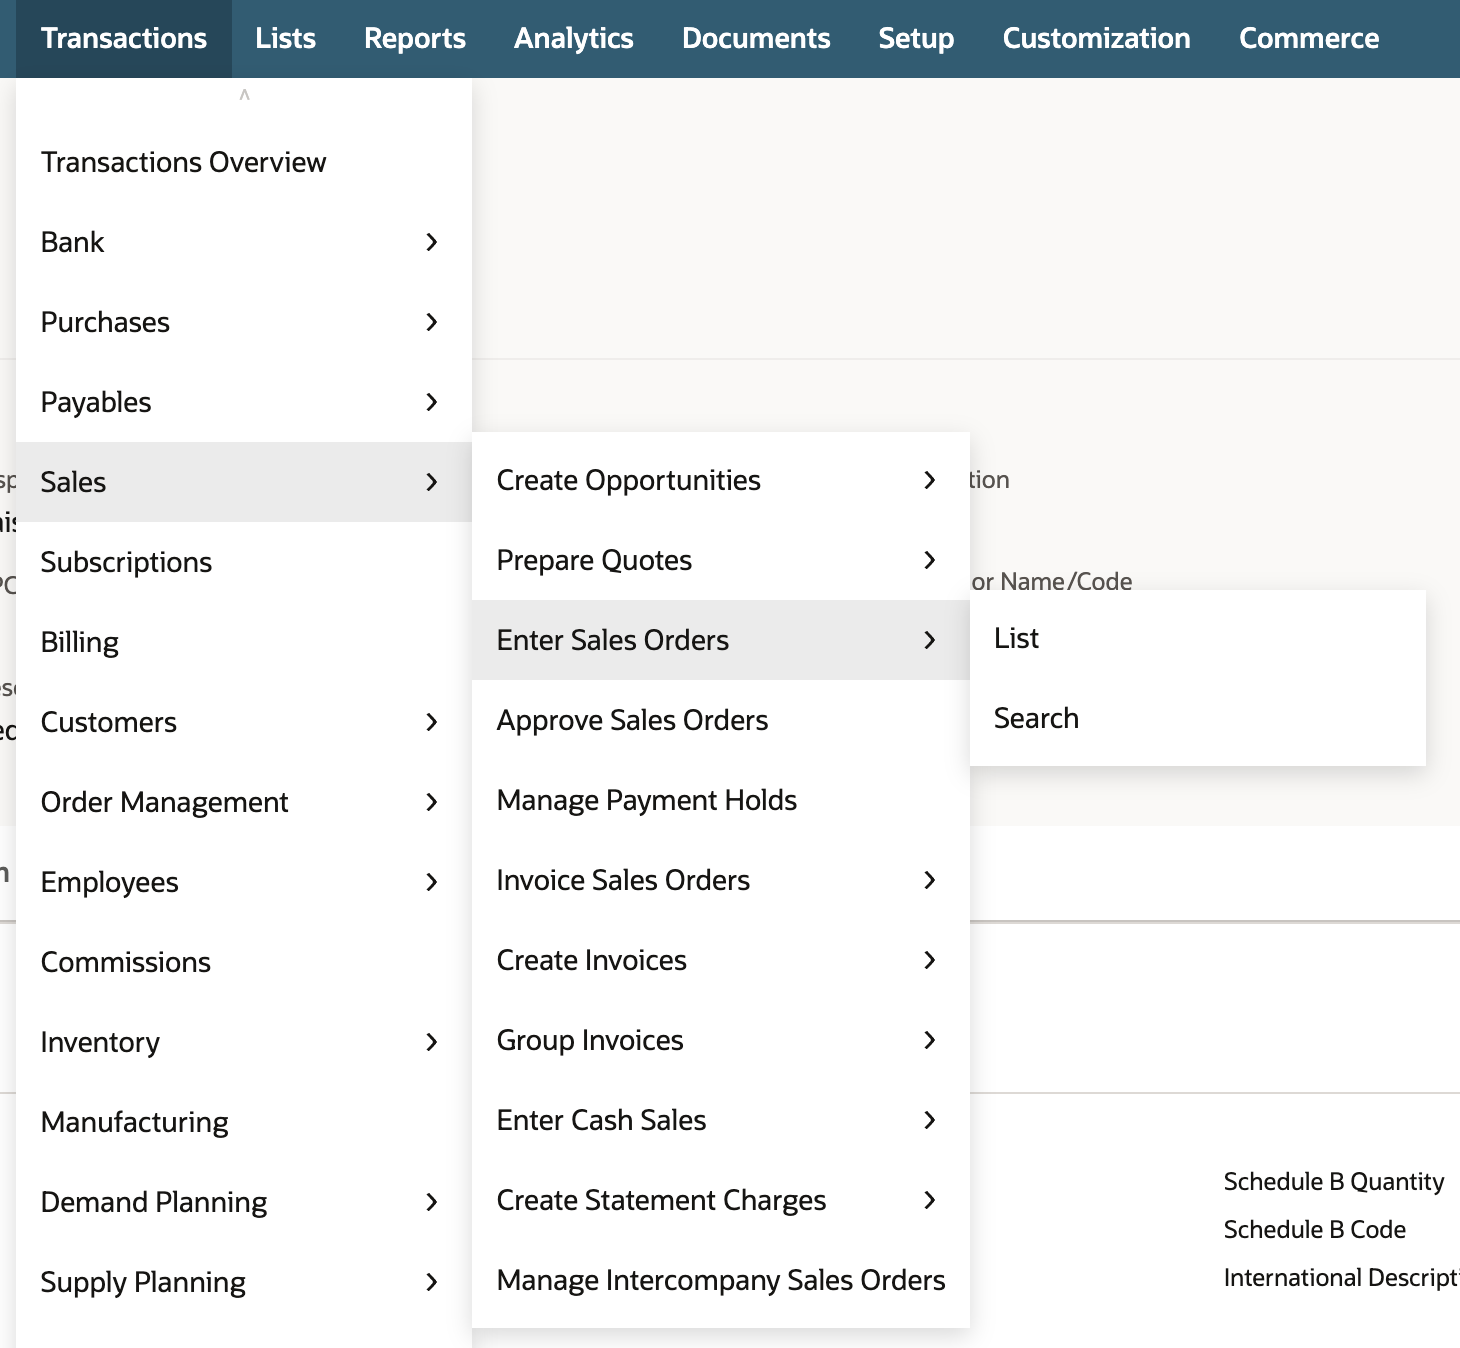Choose Enter Sales Orders
The height and width of the screenshot is (1348, 1460).
721,640
